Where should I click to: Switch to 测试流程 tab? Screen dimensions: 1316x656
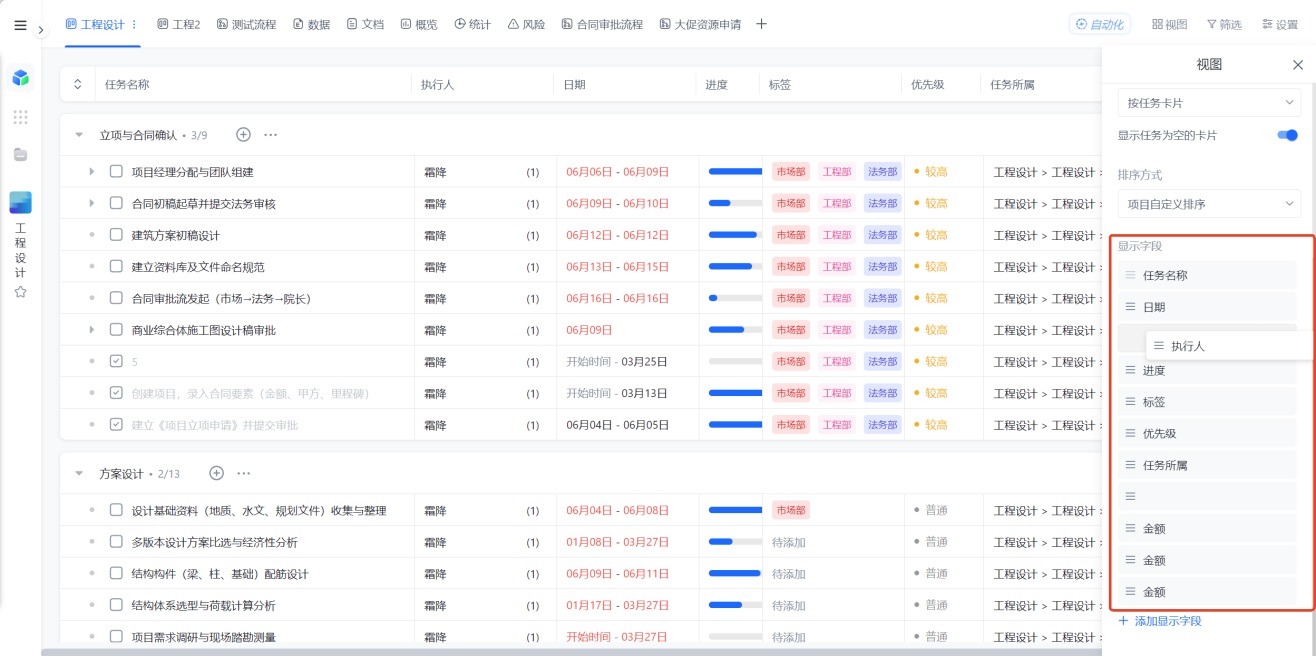click(246, 24)
